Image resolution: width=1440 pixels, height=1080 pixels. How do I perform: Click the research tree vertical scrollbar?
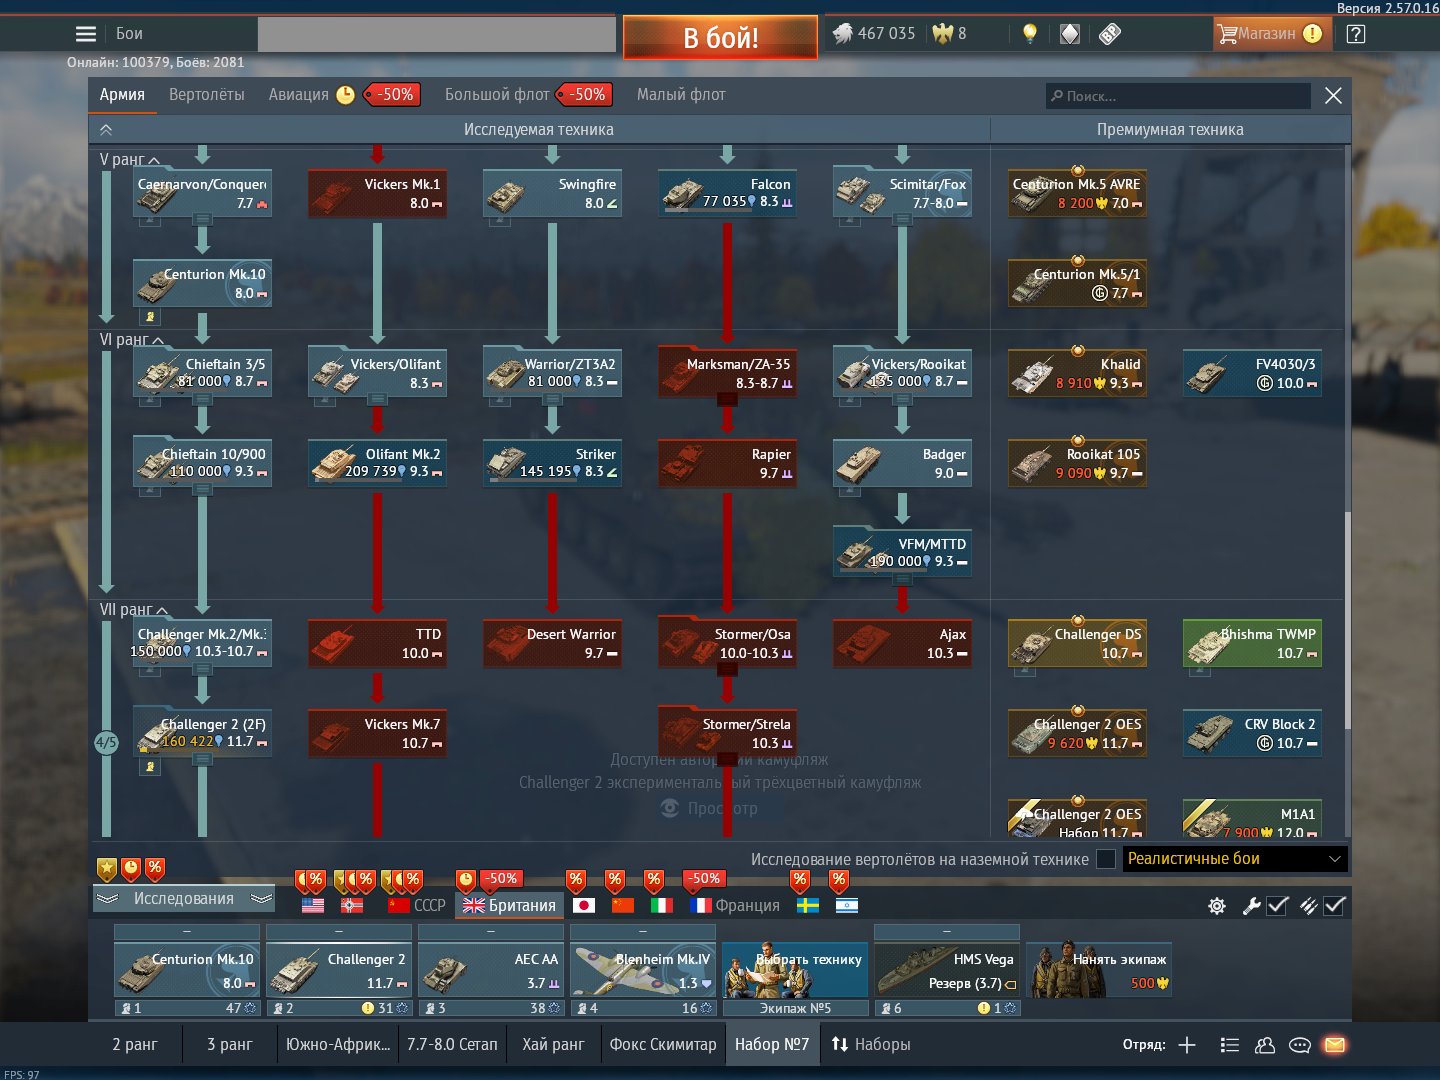tap(1347, 620)
